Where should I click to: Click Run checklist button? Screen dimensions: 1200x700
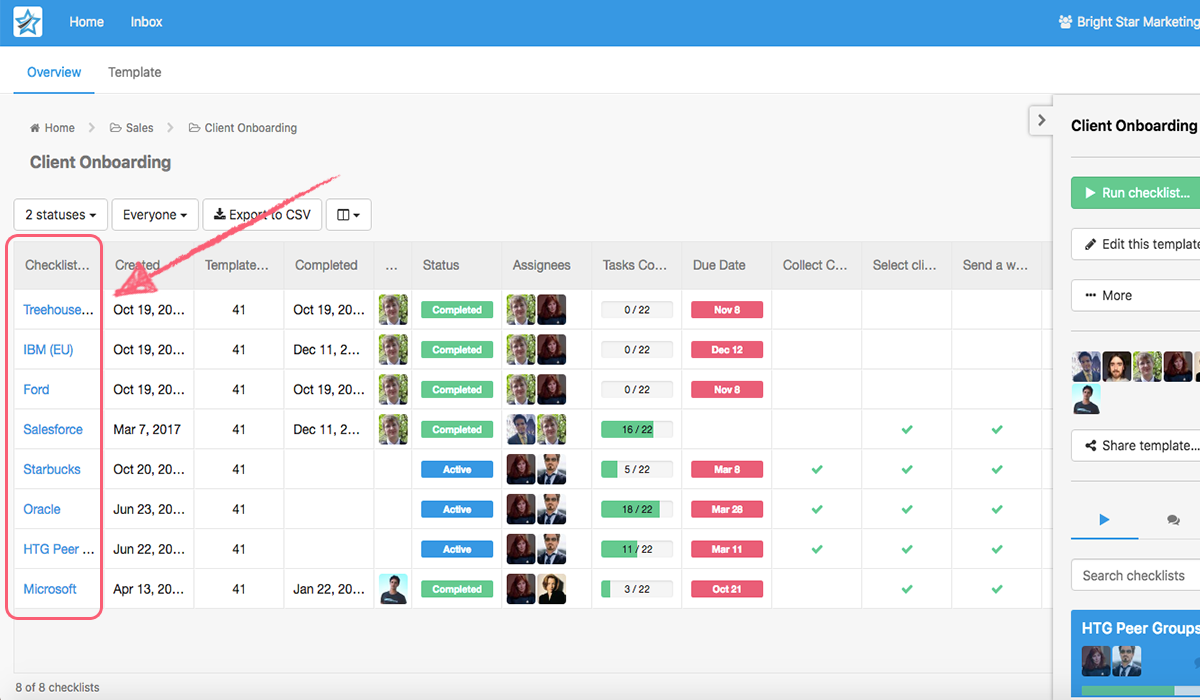coord(1136,193)
